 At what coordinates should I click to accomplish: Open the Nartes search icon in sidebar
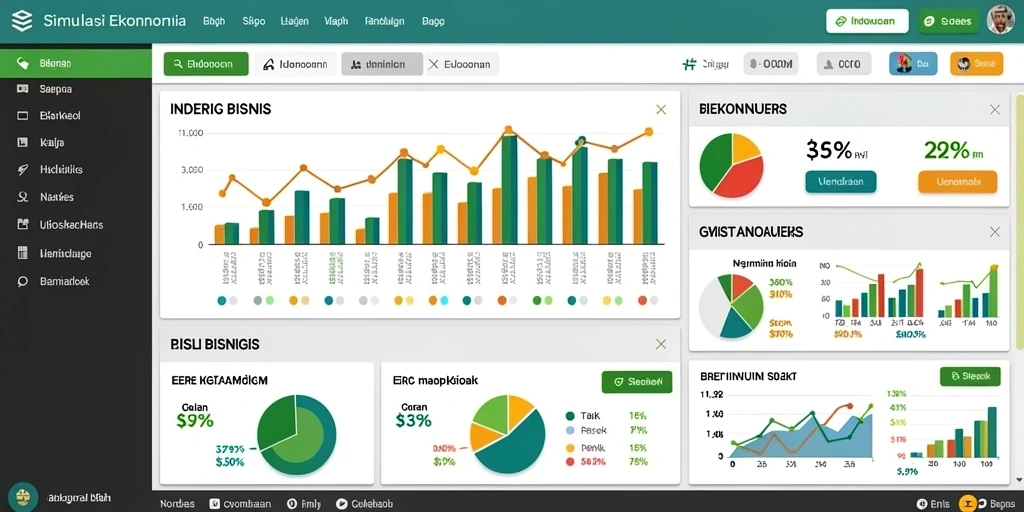click(22, 197)
